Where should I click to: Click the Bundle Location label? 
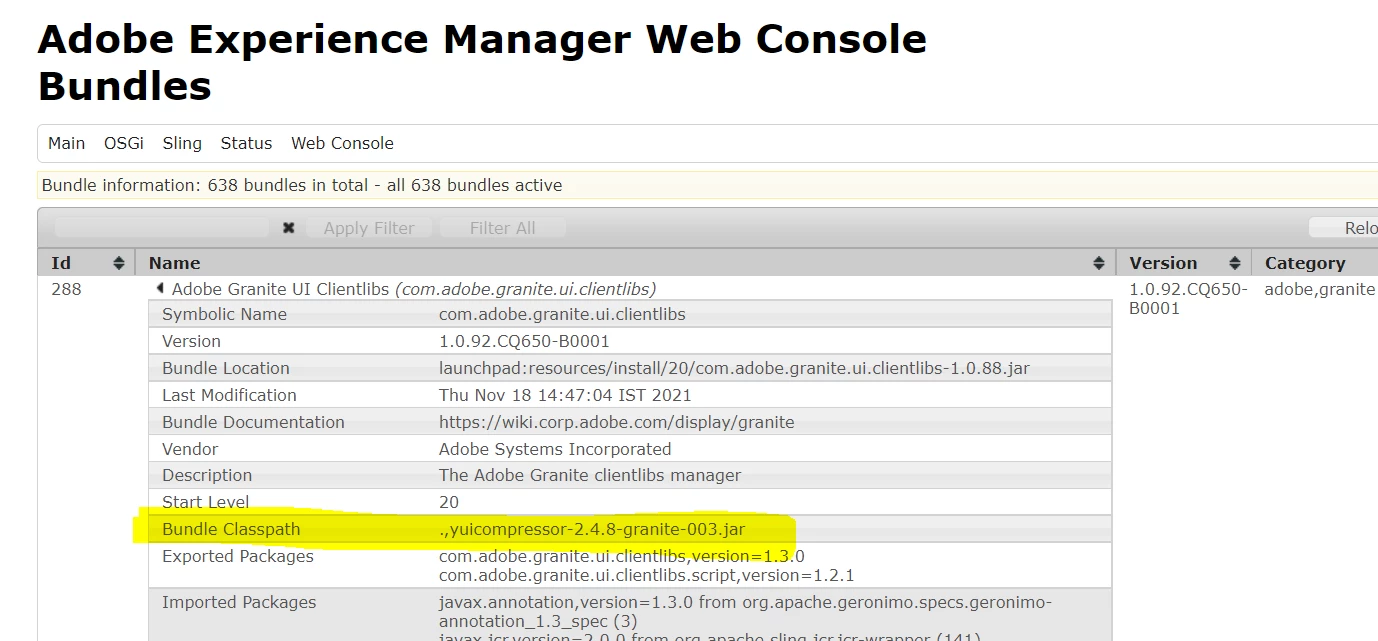tap(226, 368)
